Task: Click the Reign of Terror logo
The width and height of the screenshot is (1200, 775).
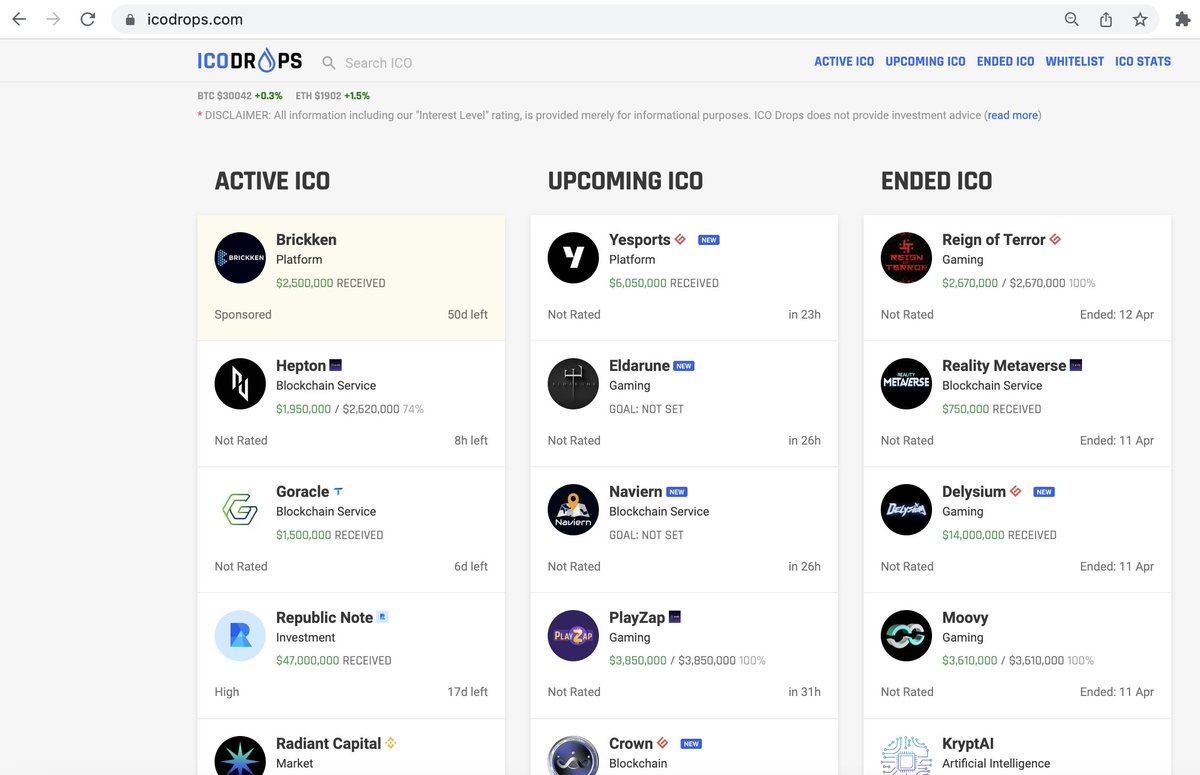Action: click(906, 258)
